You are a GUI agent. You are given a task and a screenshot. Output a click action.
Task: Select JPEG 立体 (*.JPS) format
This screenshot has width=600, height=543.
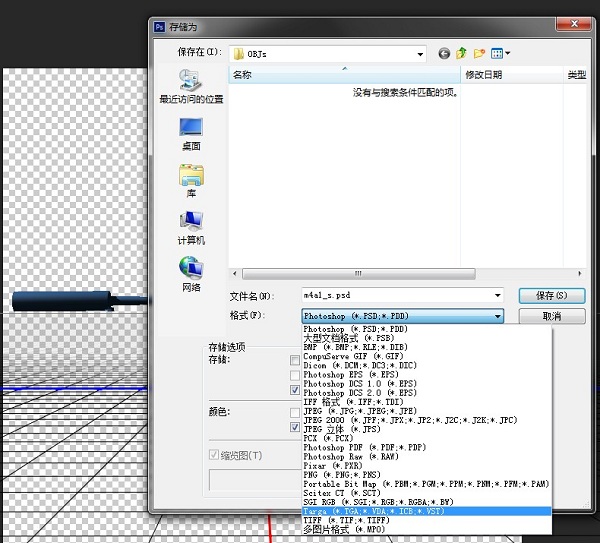click(x=427, y=429)
